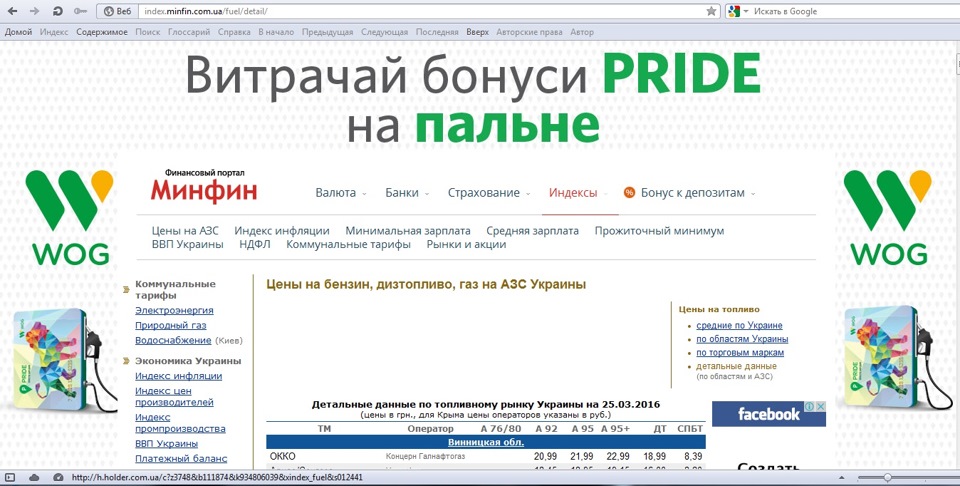Close the facebook ad with the X icon
Viewport: 960px width, 486px height.
[820, 406]
